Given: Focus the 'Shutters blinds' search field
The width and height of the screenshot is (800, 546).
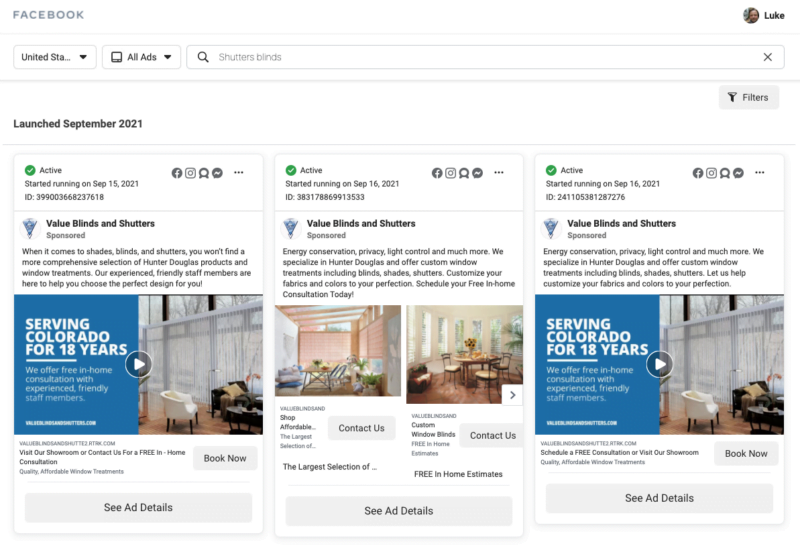Looking at the screenshot, I should (485, 57).
